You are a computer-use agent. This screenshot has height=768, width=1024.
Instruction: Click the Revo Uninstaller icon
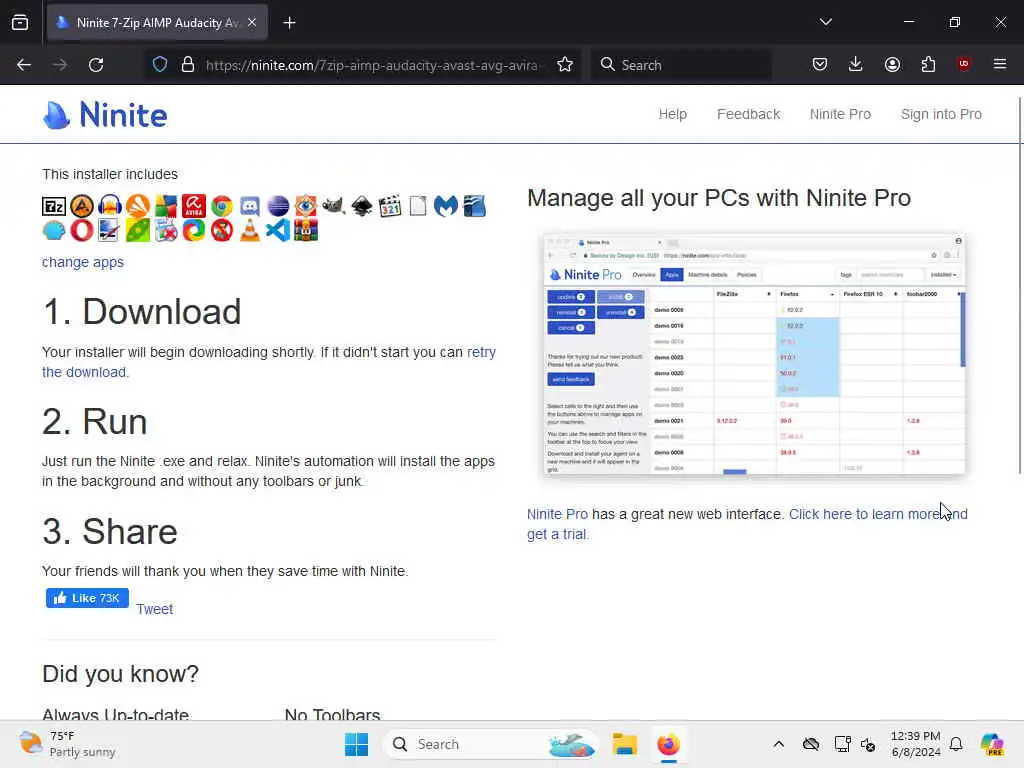tap(166, 231)
